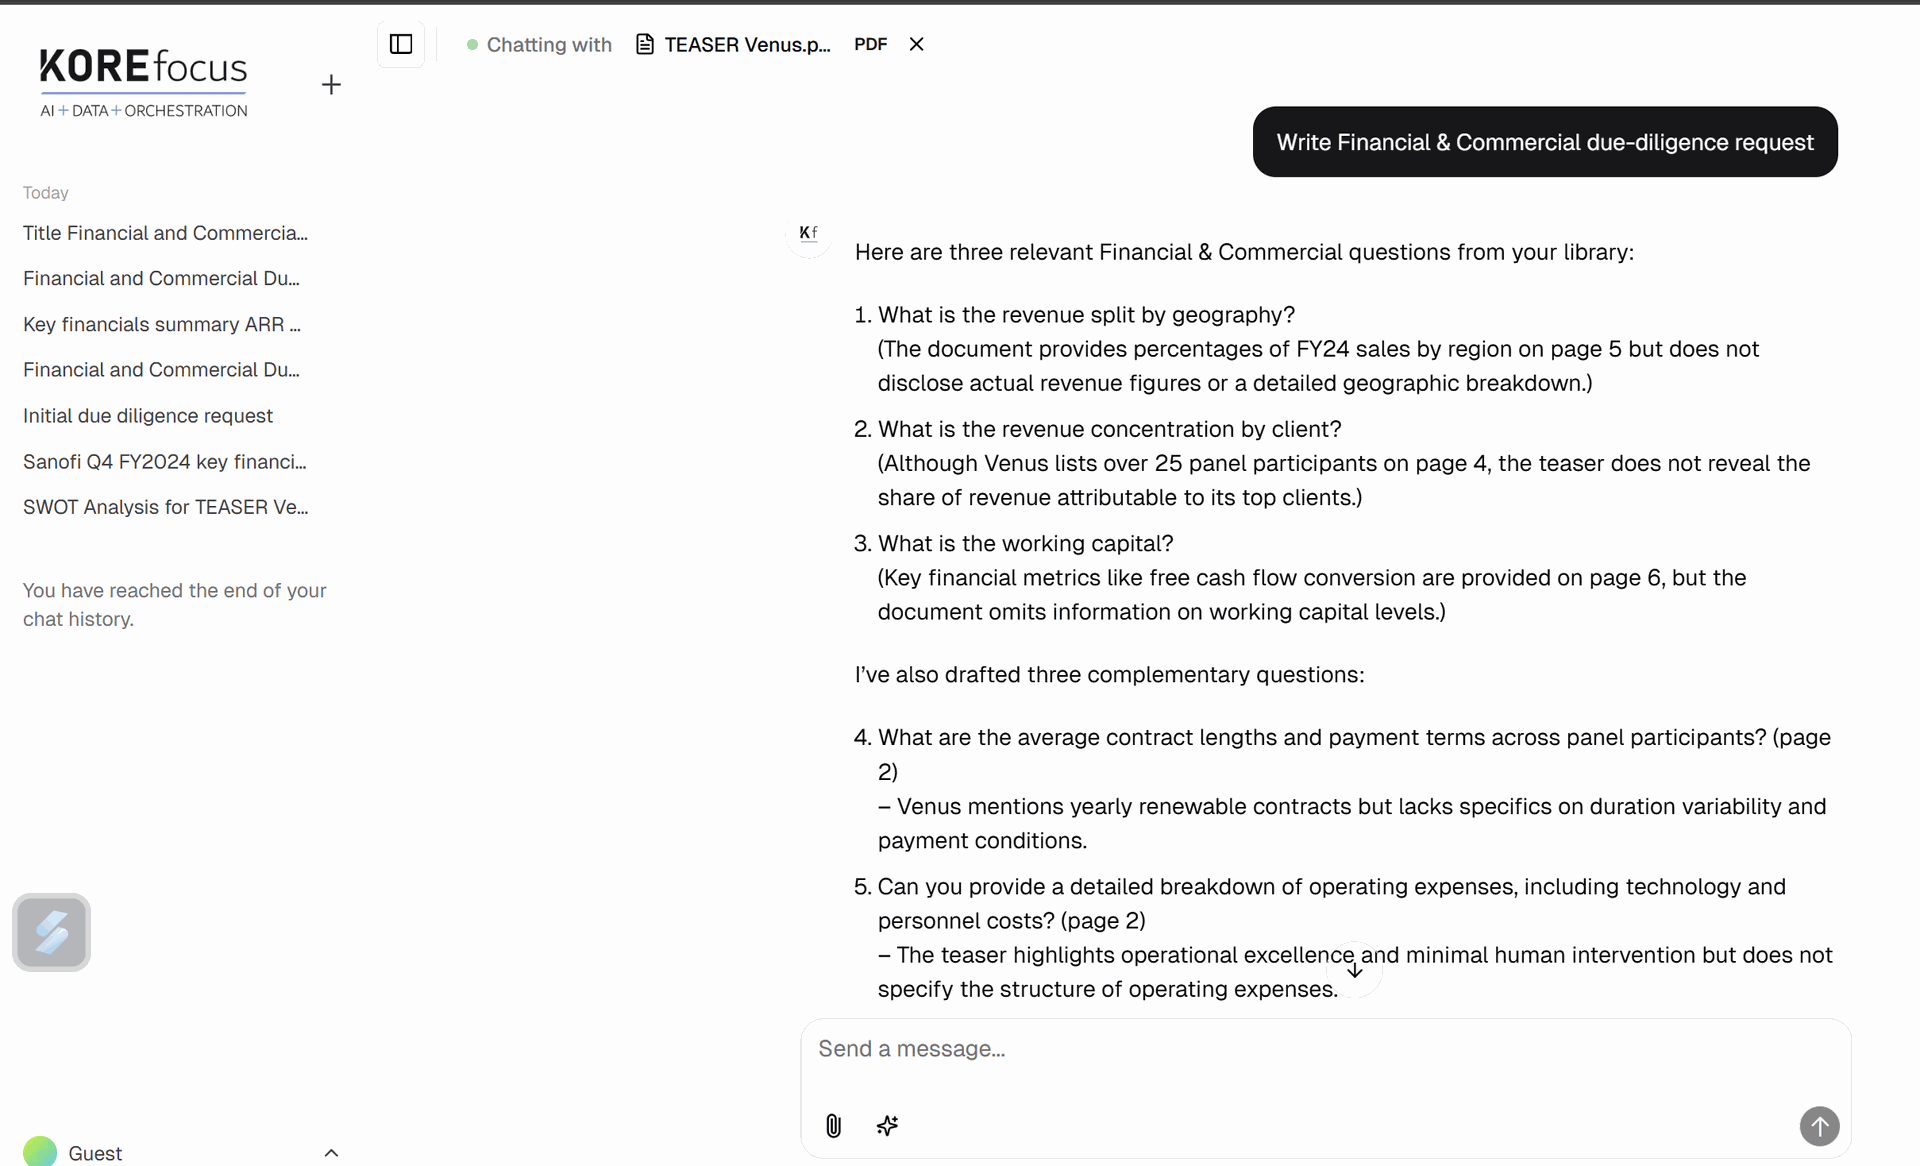Click the Guest user avatar
This screenshot has width=1920, height=1166.
tap(40, 1152)
